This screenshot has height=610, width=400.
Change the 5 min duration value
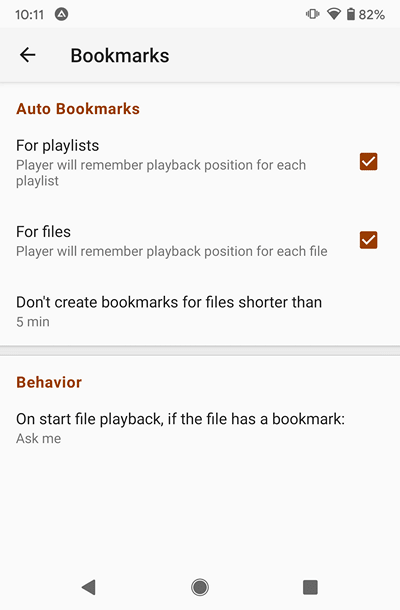coord(33,322)
